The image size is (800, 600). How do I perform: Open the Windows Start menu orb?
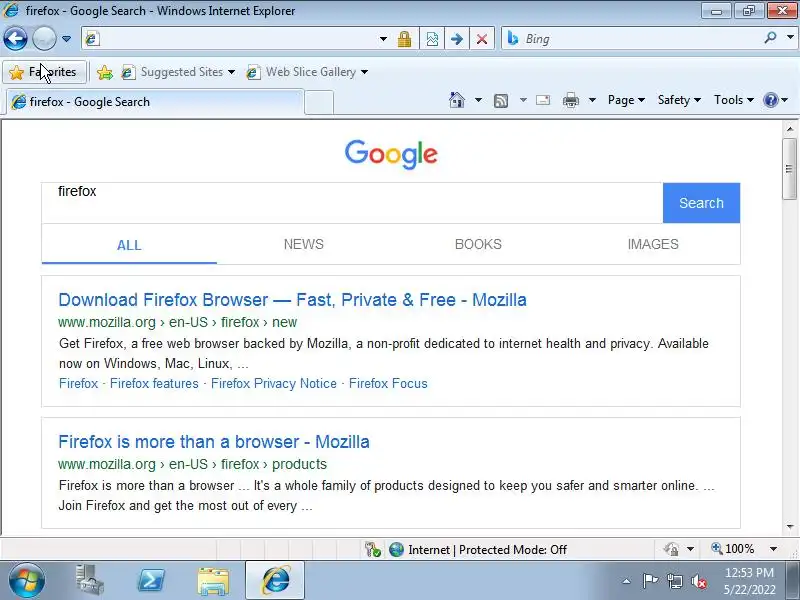[x=27, y=581]
